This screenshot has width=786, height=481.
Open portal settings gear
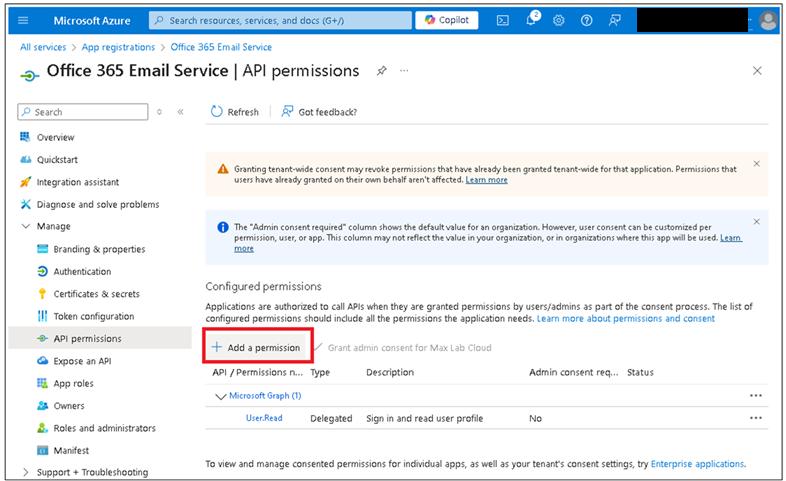558,21
